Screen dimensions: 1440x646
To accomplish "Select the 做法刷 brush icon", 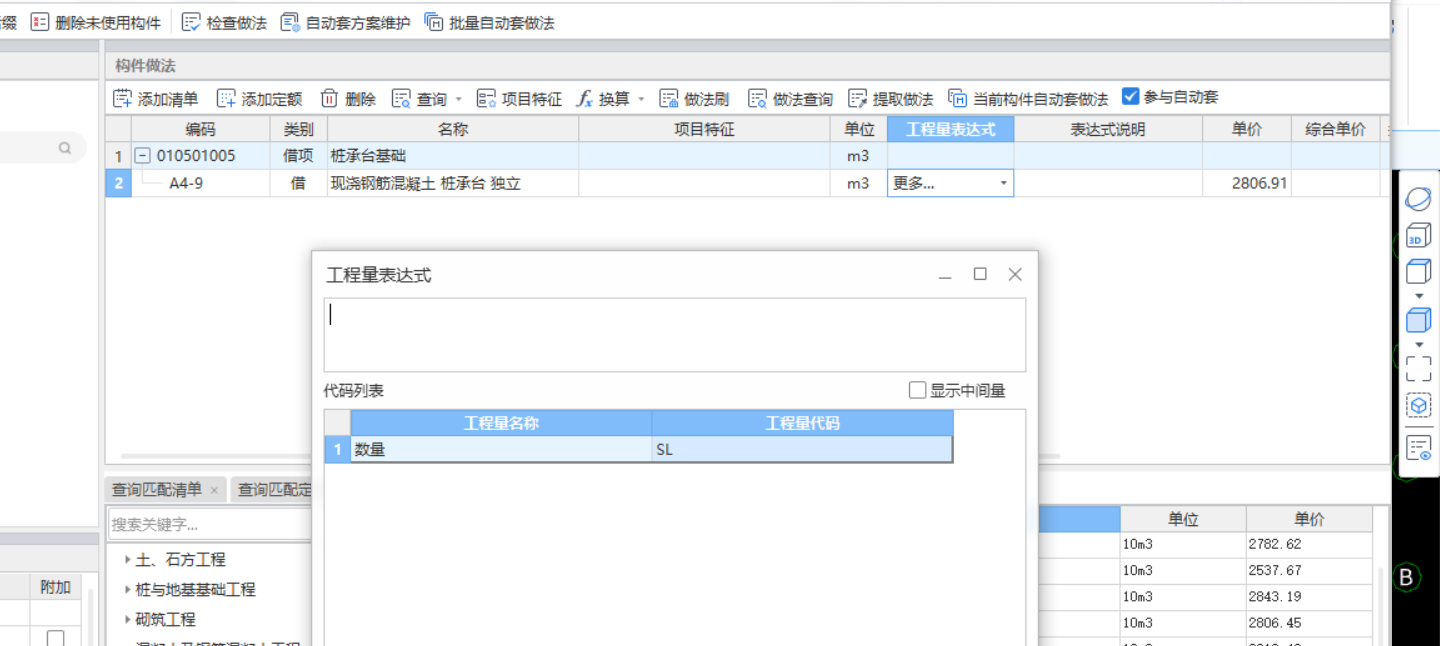I will coord(668,97).
